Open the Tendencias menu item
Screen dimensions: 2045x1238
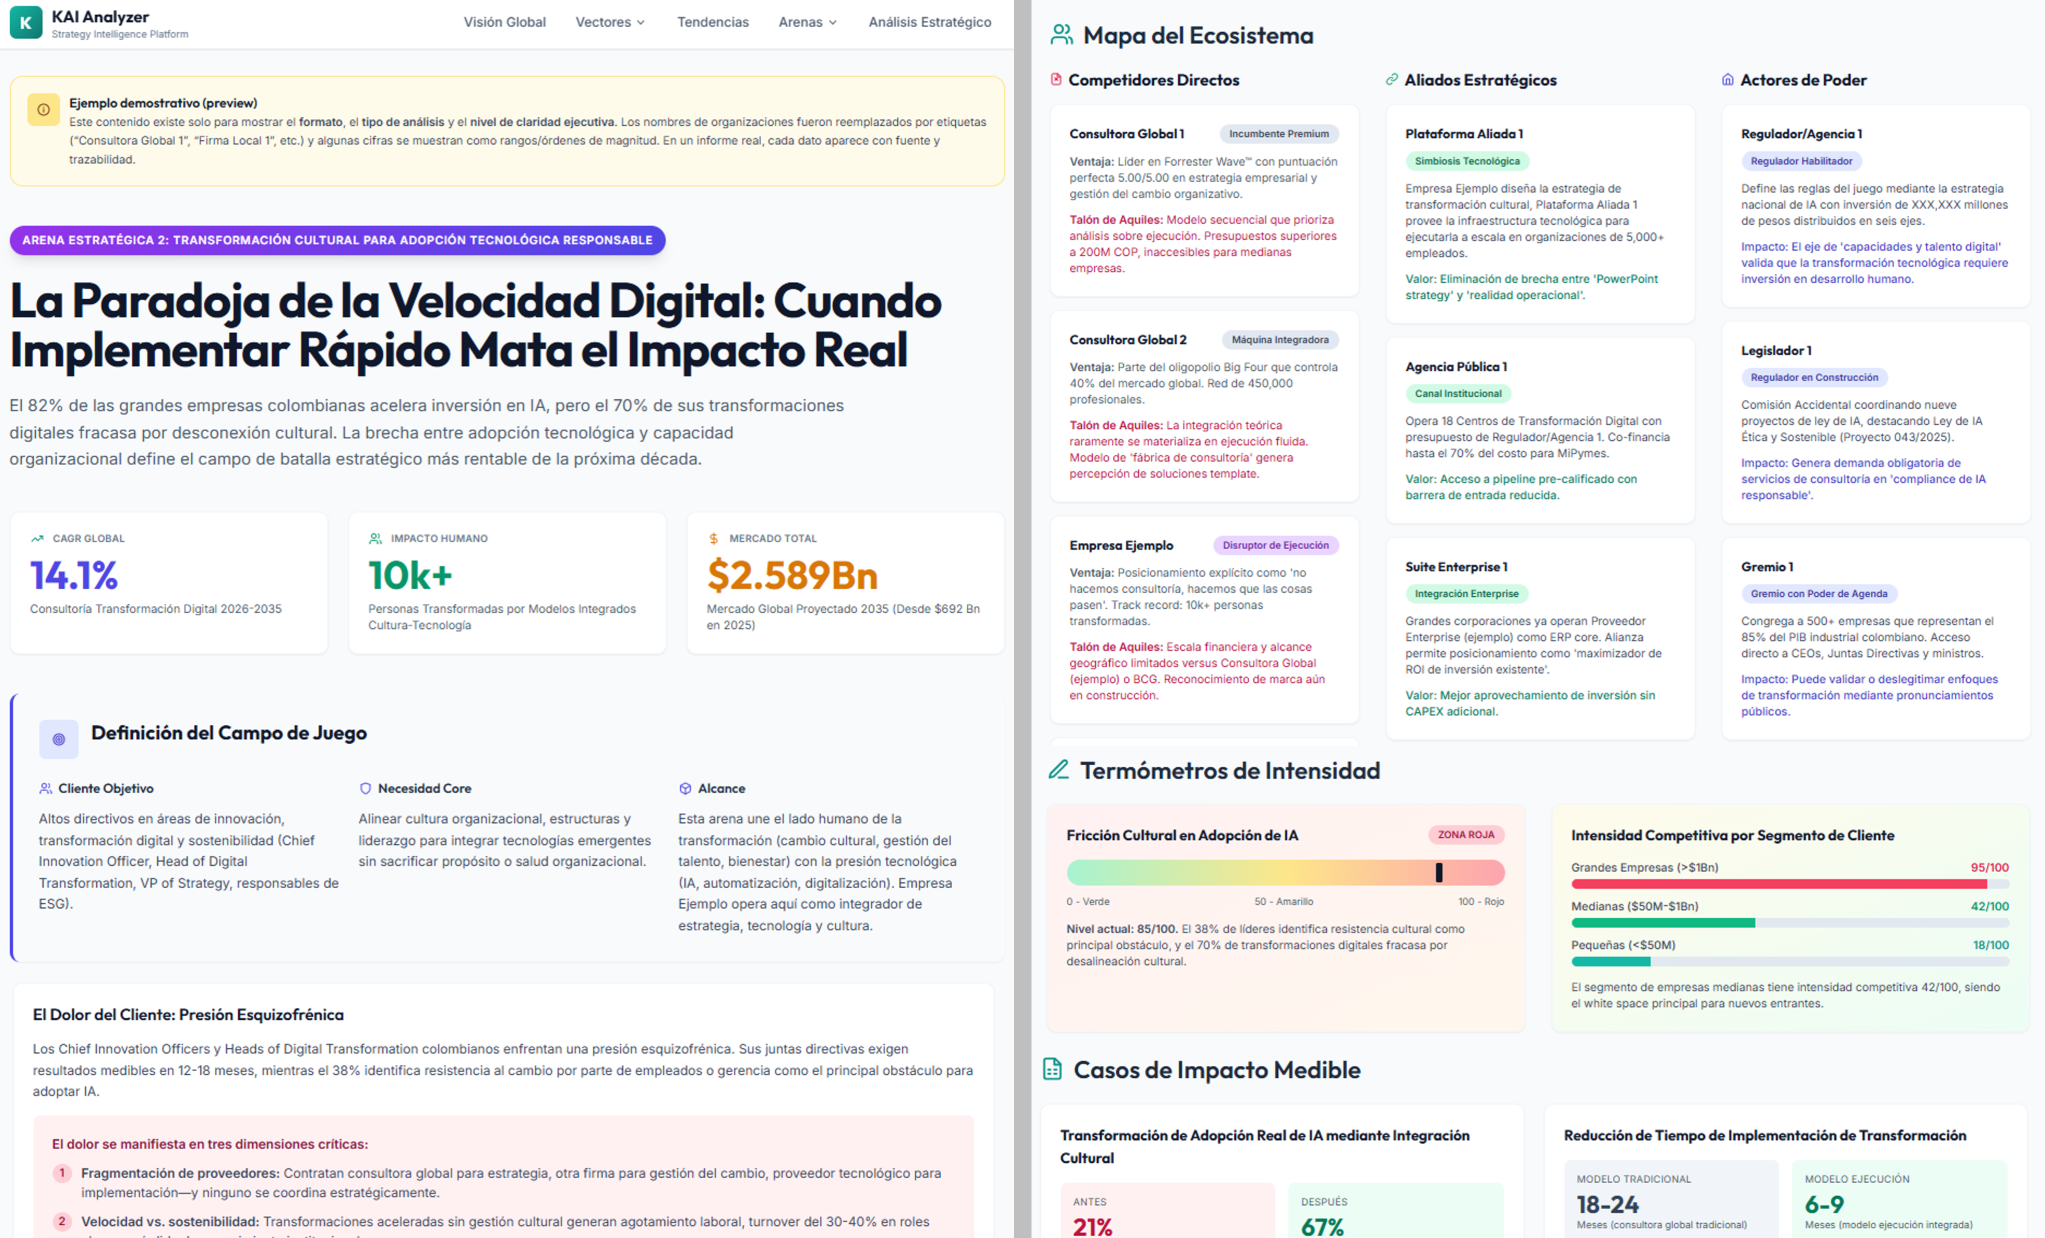click(712, 22)
